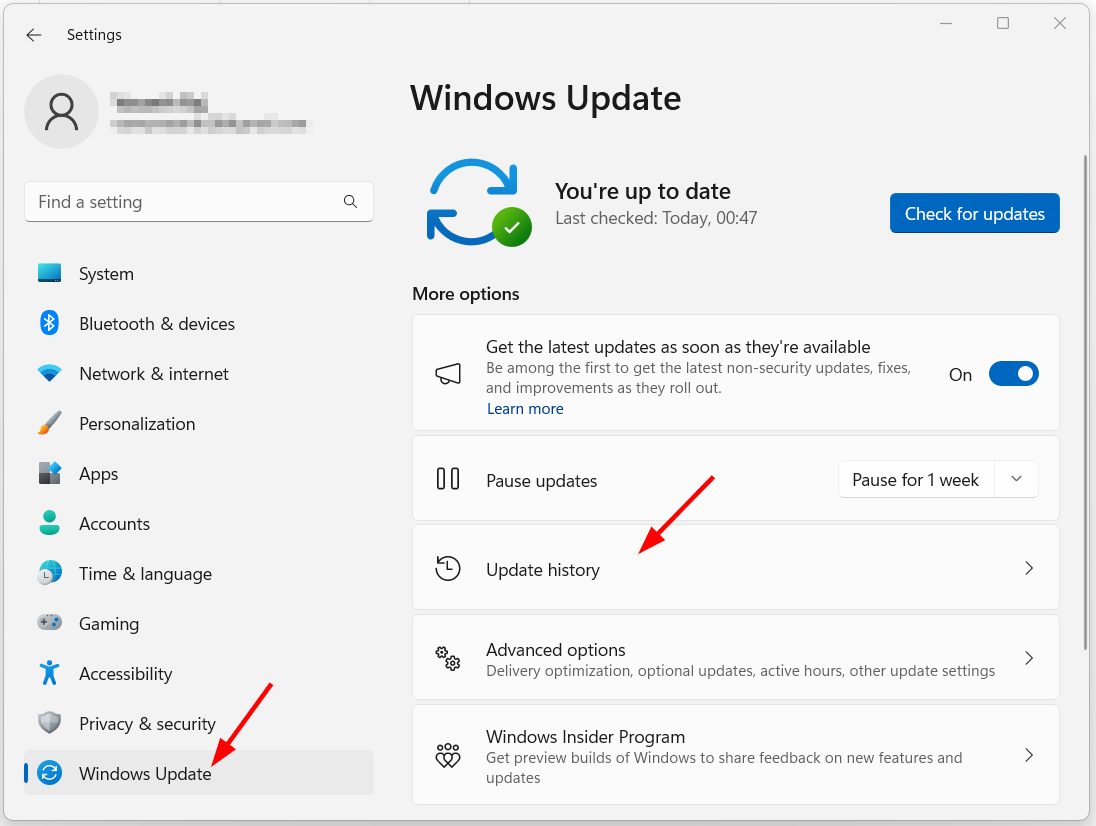Turn off get latest updates toggle
The image size is (1096, 826).
[x=1014, y=374]
